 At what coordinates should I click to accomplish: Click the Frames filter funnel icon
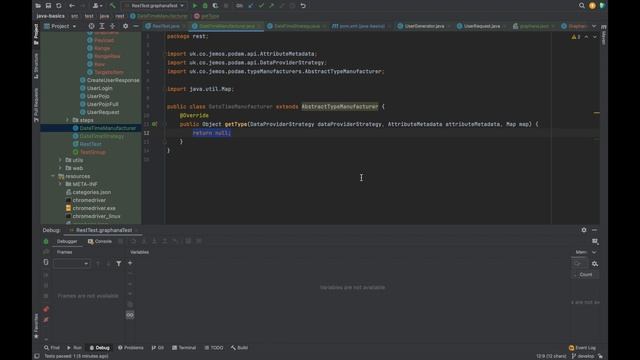[x=118, y=264]
